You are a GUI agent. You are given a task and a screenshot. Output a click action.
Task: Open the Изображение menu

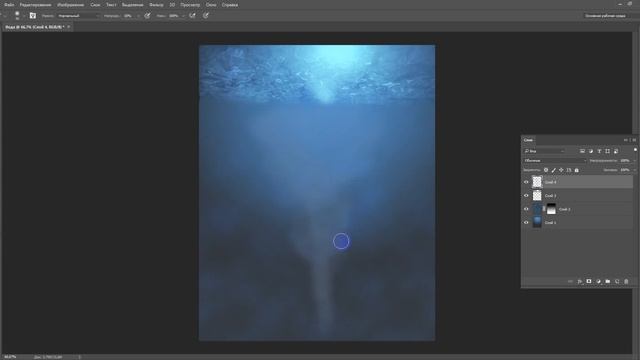[x=71, y=5]
